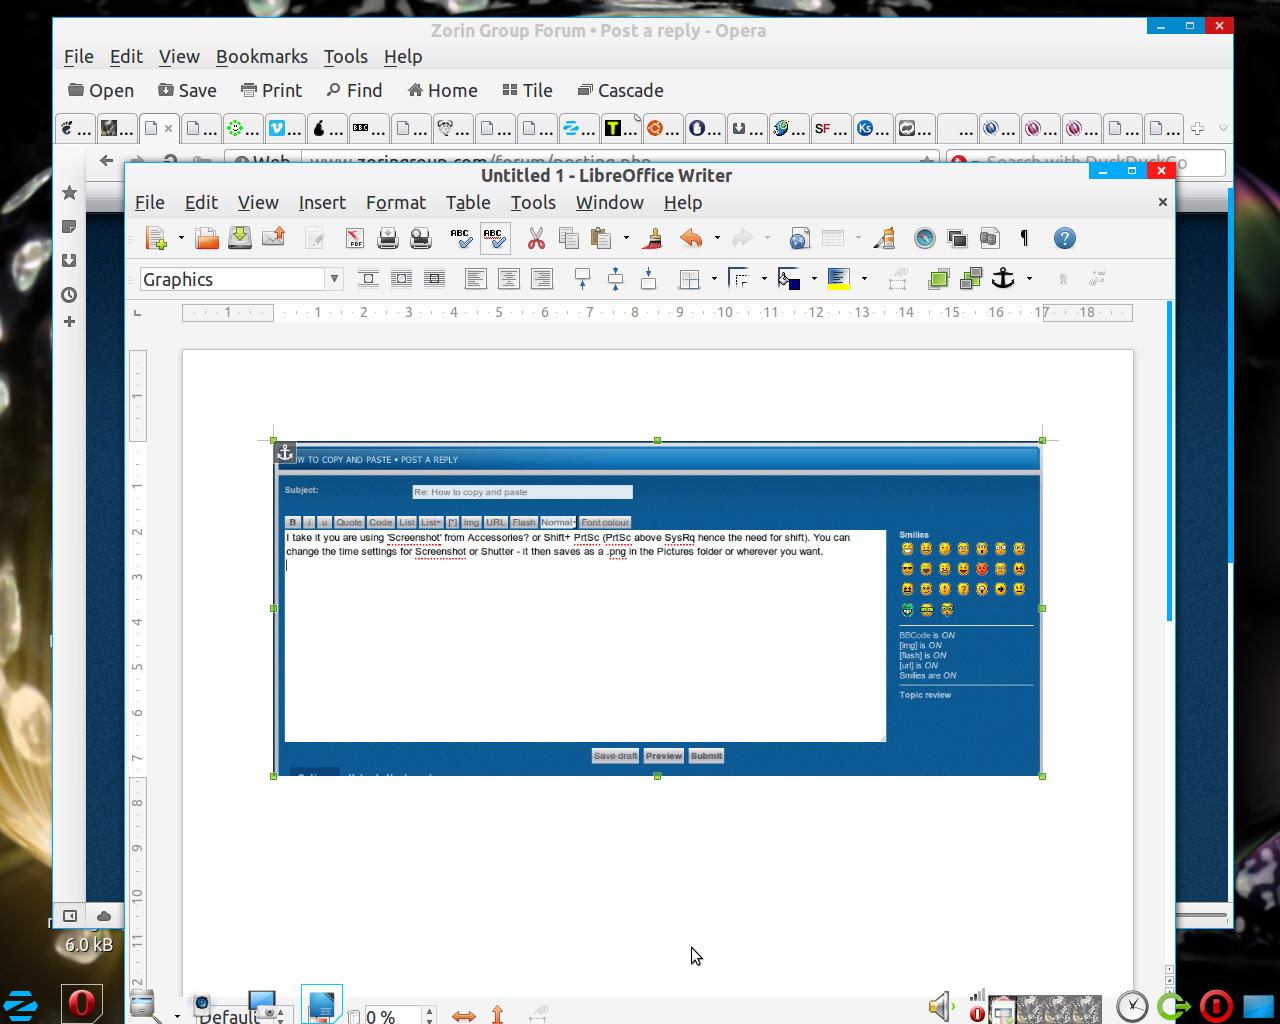Open the Bookmarks menu in Opera

[261, 57]
